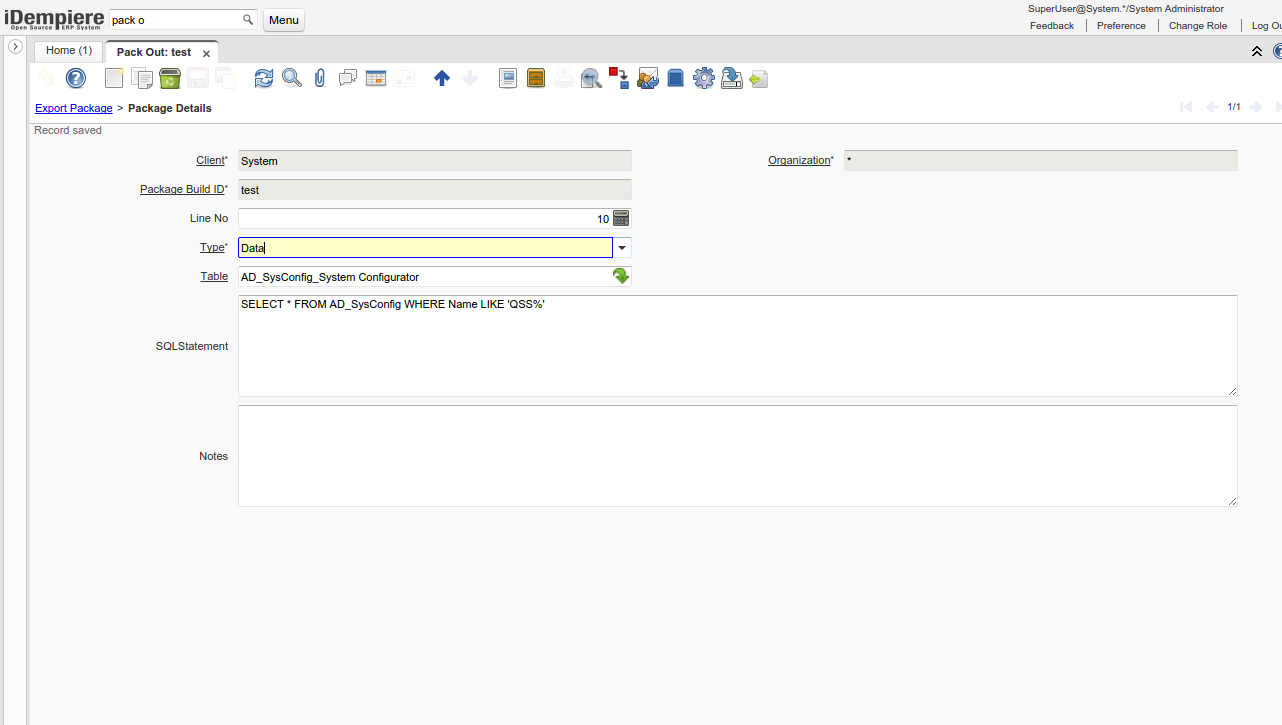Click the Menu button
1282x725 pixels.
(x=284, y=20)
